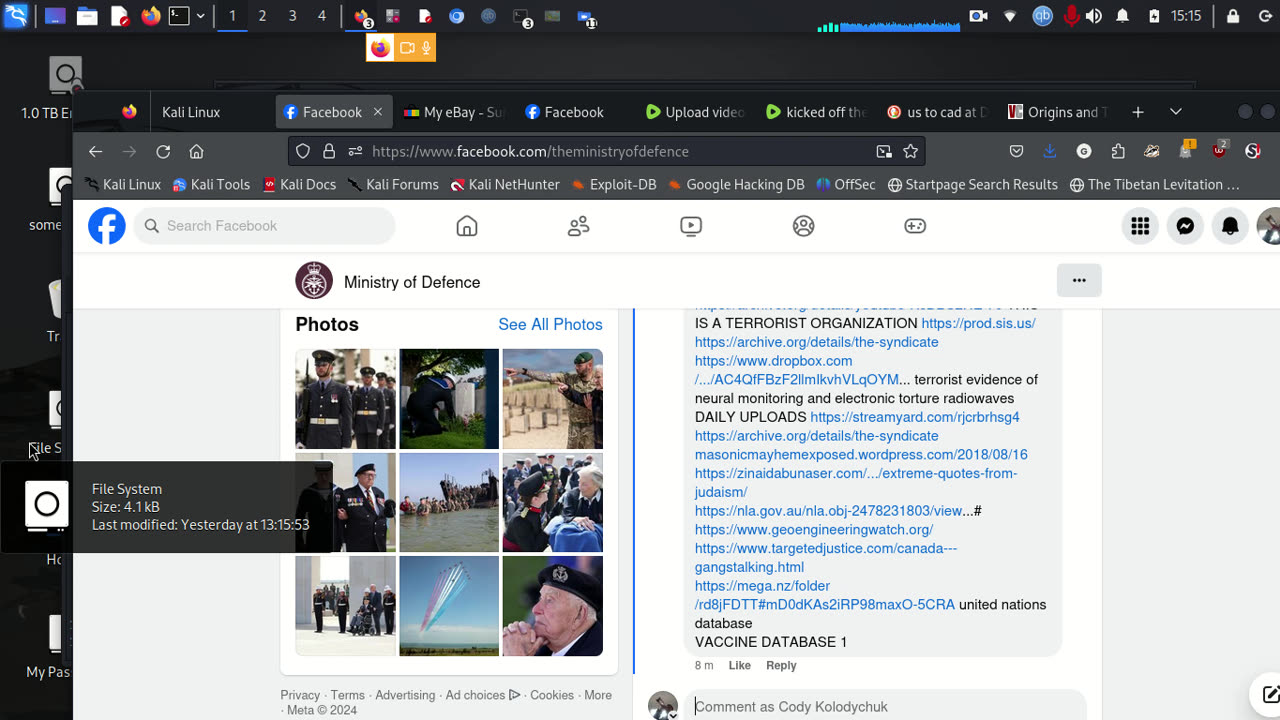The width and height of the screenshot is (1280, 720).
Task: Open Facebook Home feed icon
Action: pyautogui.click(x=467, y=226)
